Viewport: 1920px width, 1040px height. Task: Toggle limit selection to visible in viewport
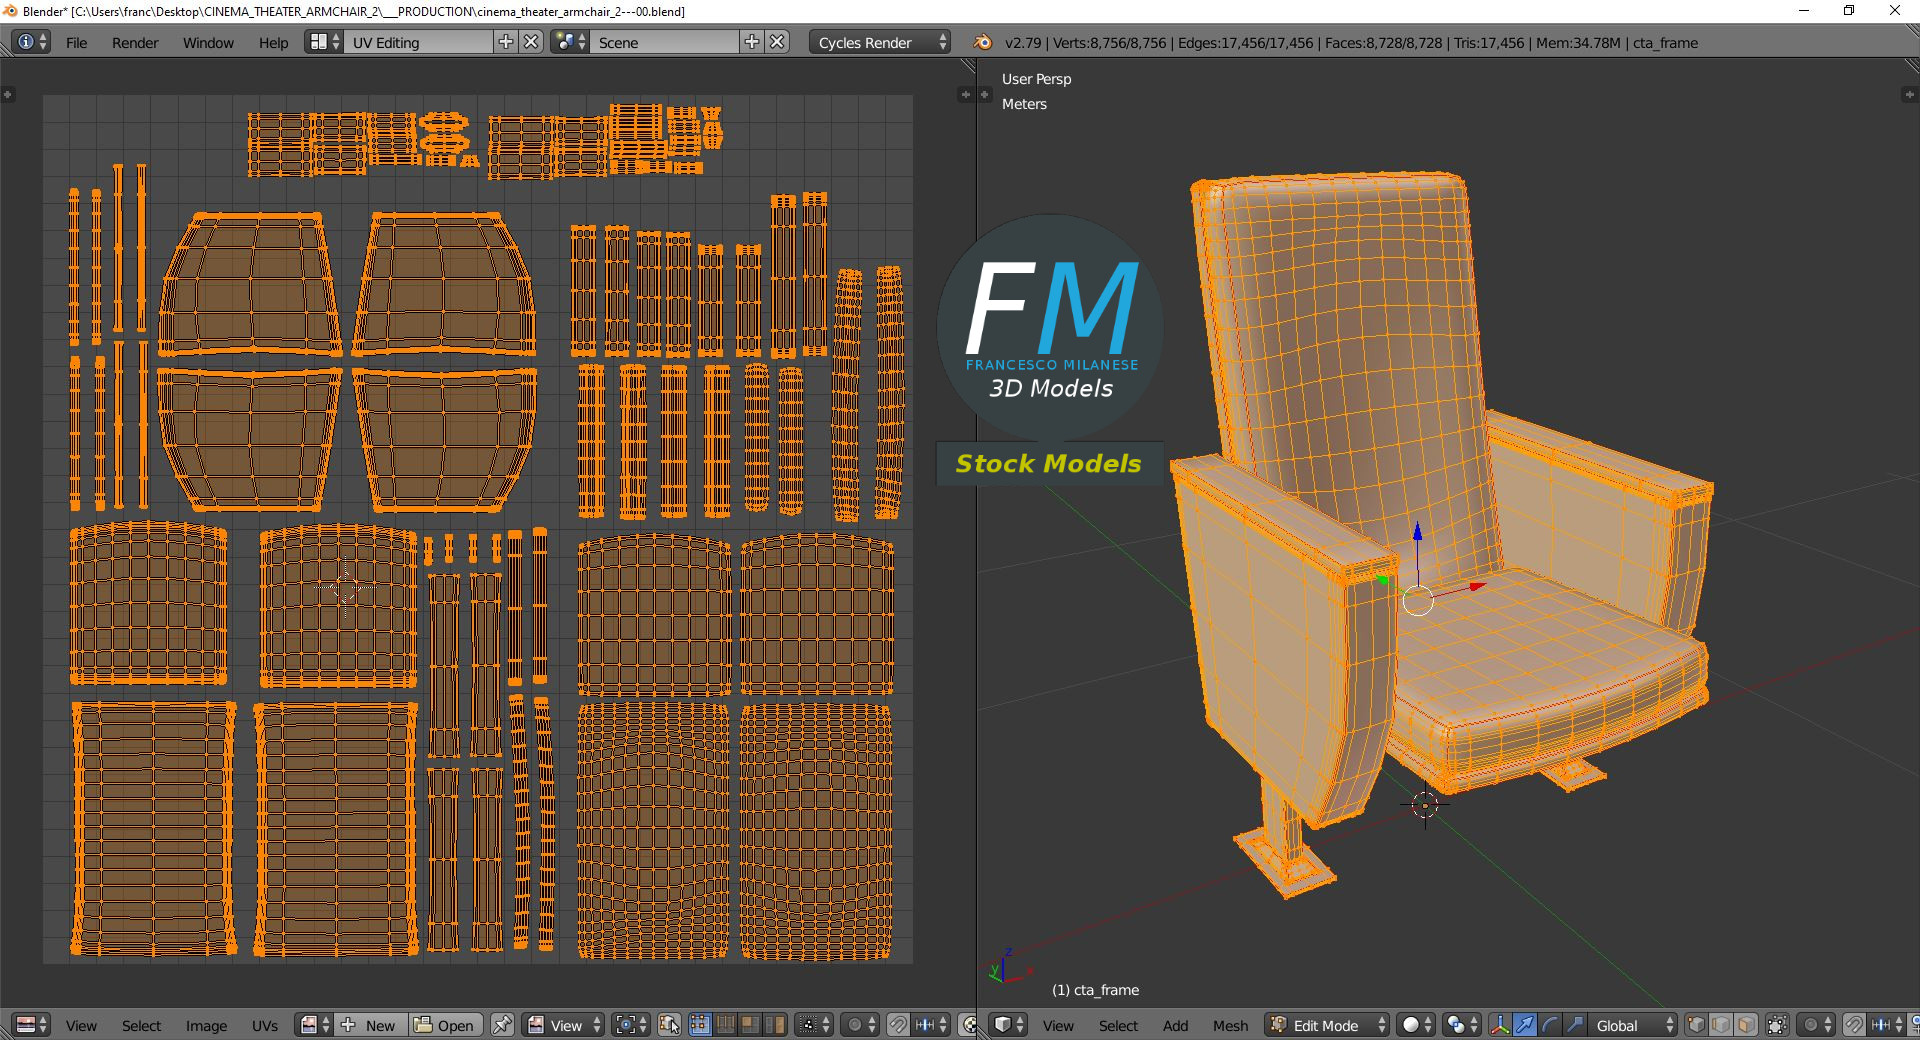click(1777, 1025)
